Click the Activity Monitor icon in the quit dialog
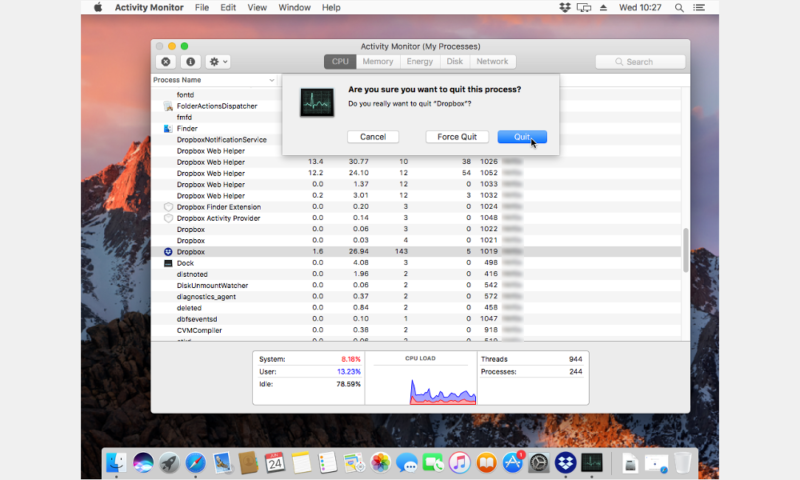The height and width of the screenshot is (480, 800). coord(317,103)
